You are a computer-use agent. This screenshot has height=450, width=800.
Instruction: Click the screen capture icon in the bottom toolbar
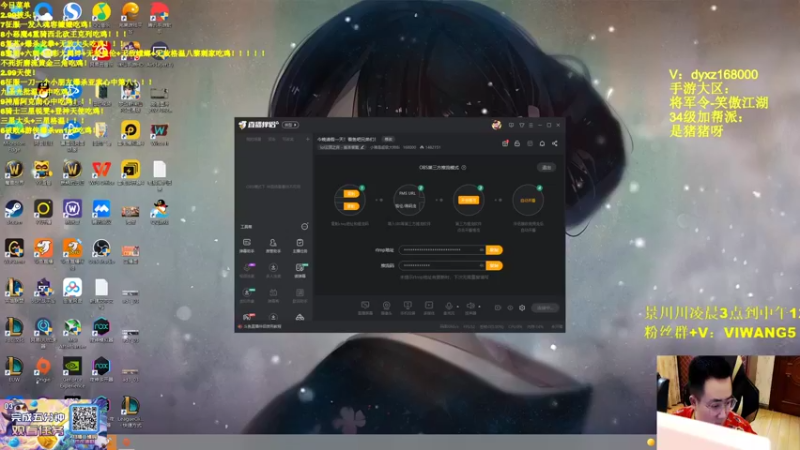pyautogui.click(x=365, y=307)
